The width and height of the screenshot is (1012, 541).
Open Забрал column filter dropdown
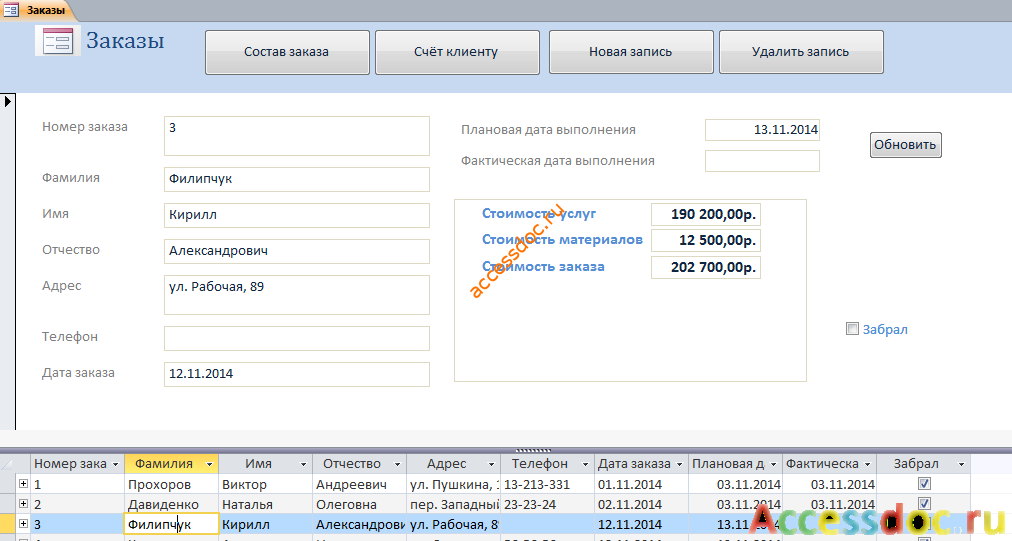(x=961, y=464)
